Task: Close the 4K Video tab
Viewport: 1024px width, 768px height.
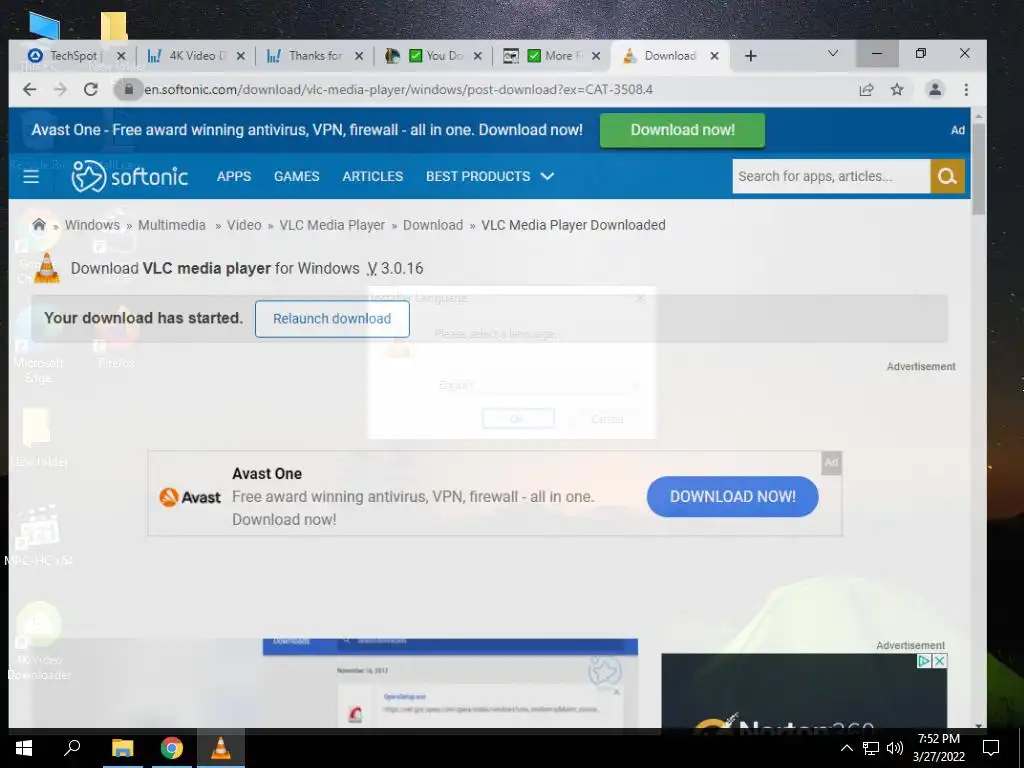Action: click(x=240, y=56)
